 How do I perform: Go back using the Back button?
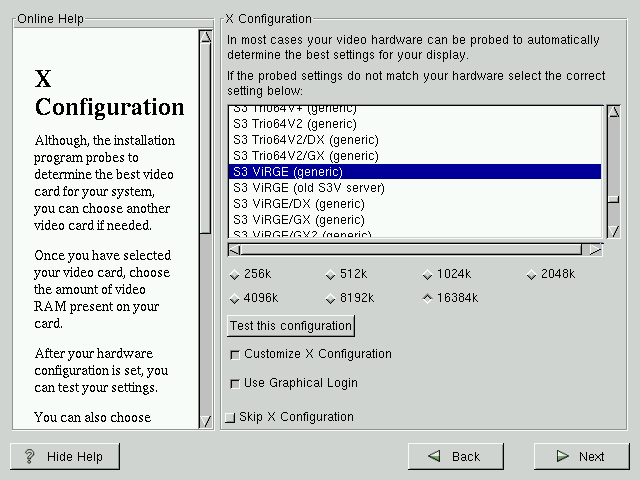coord(455,456)
